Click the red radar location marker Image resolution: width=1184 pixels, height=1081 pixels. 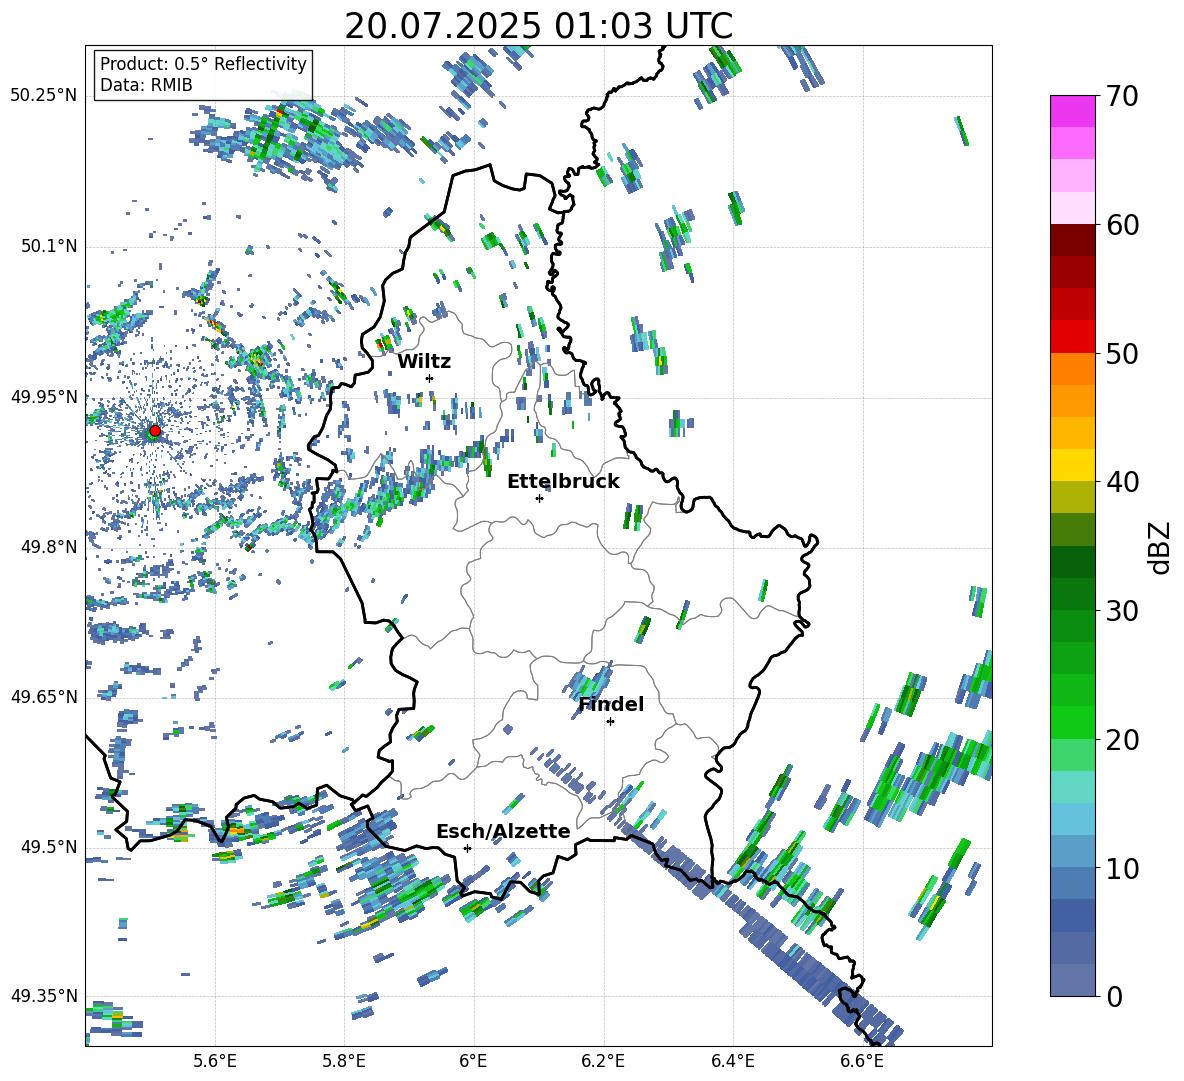coord(155,430)
